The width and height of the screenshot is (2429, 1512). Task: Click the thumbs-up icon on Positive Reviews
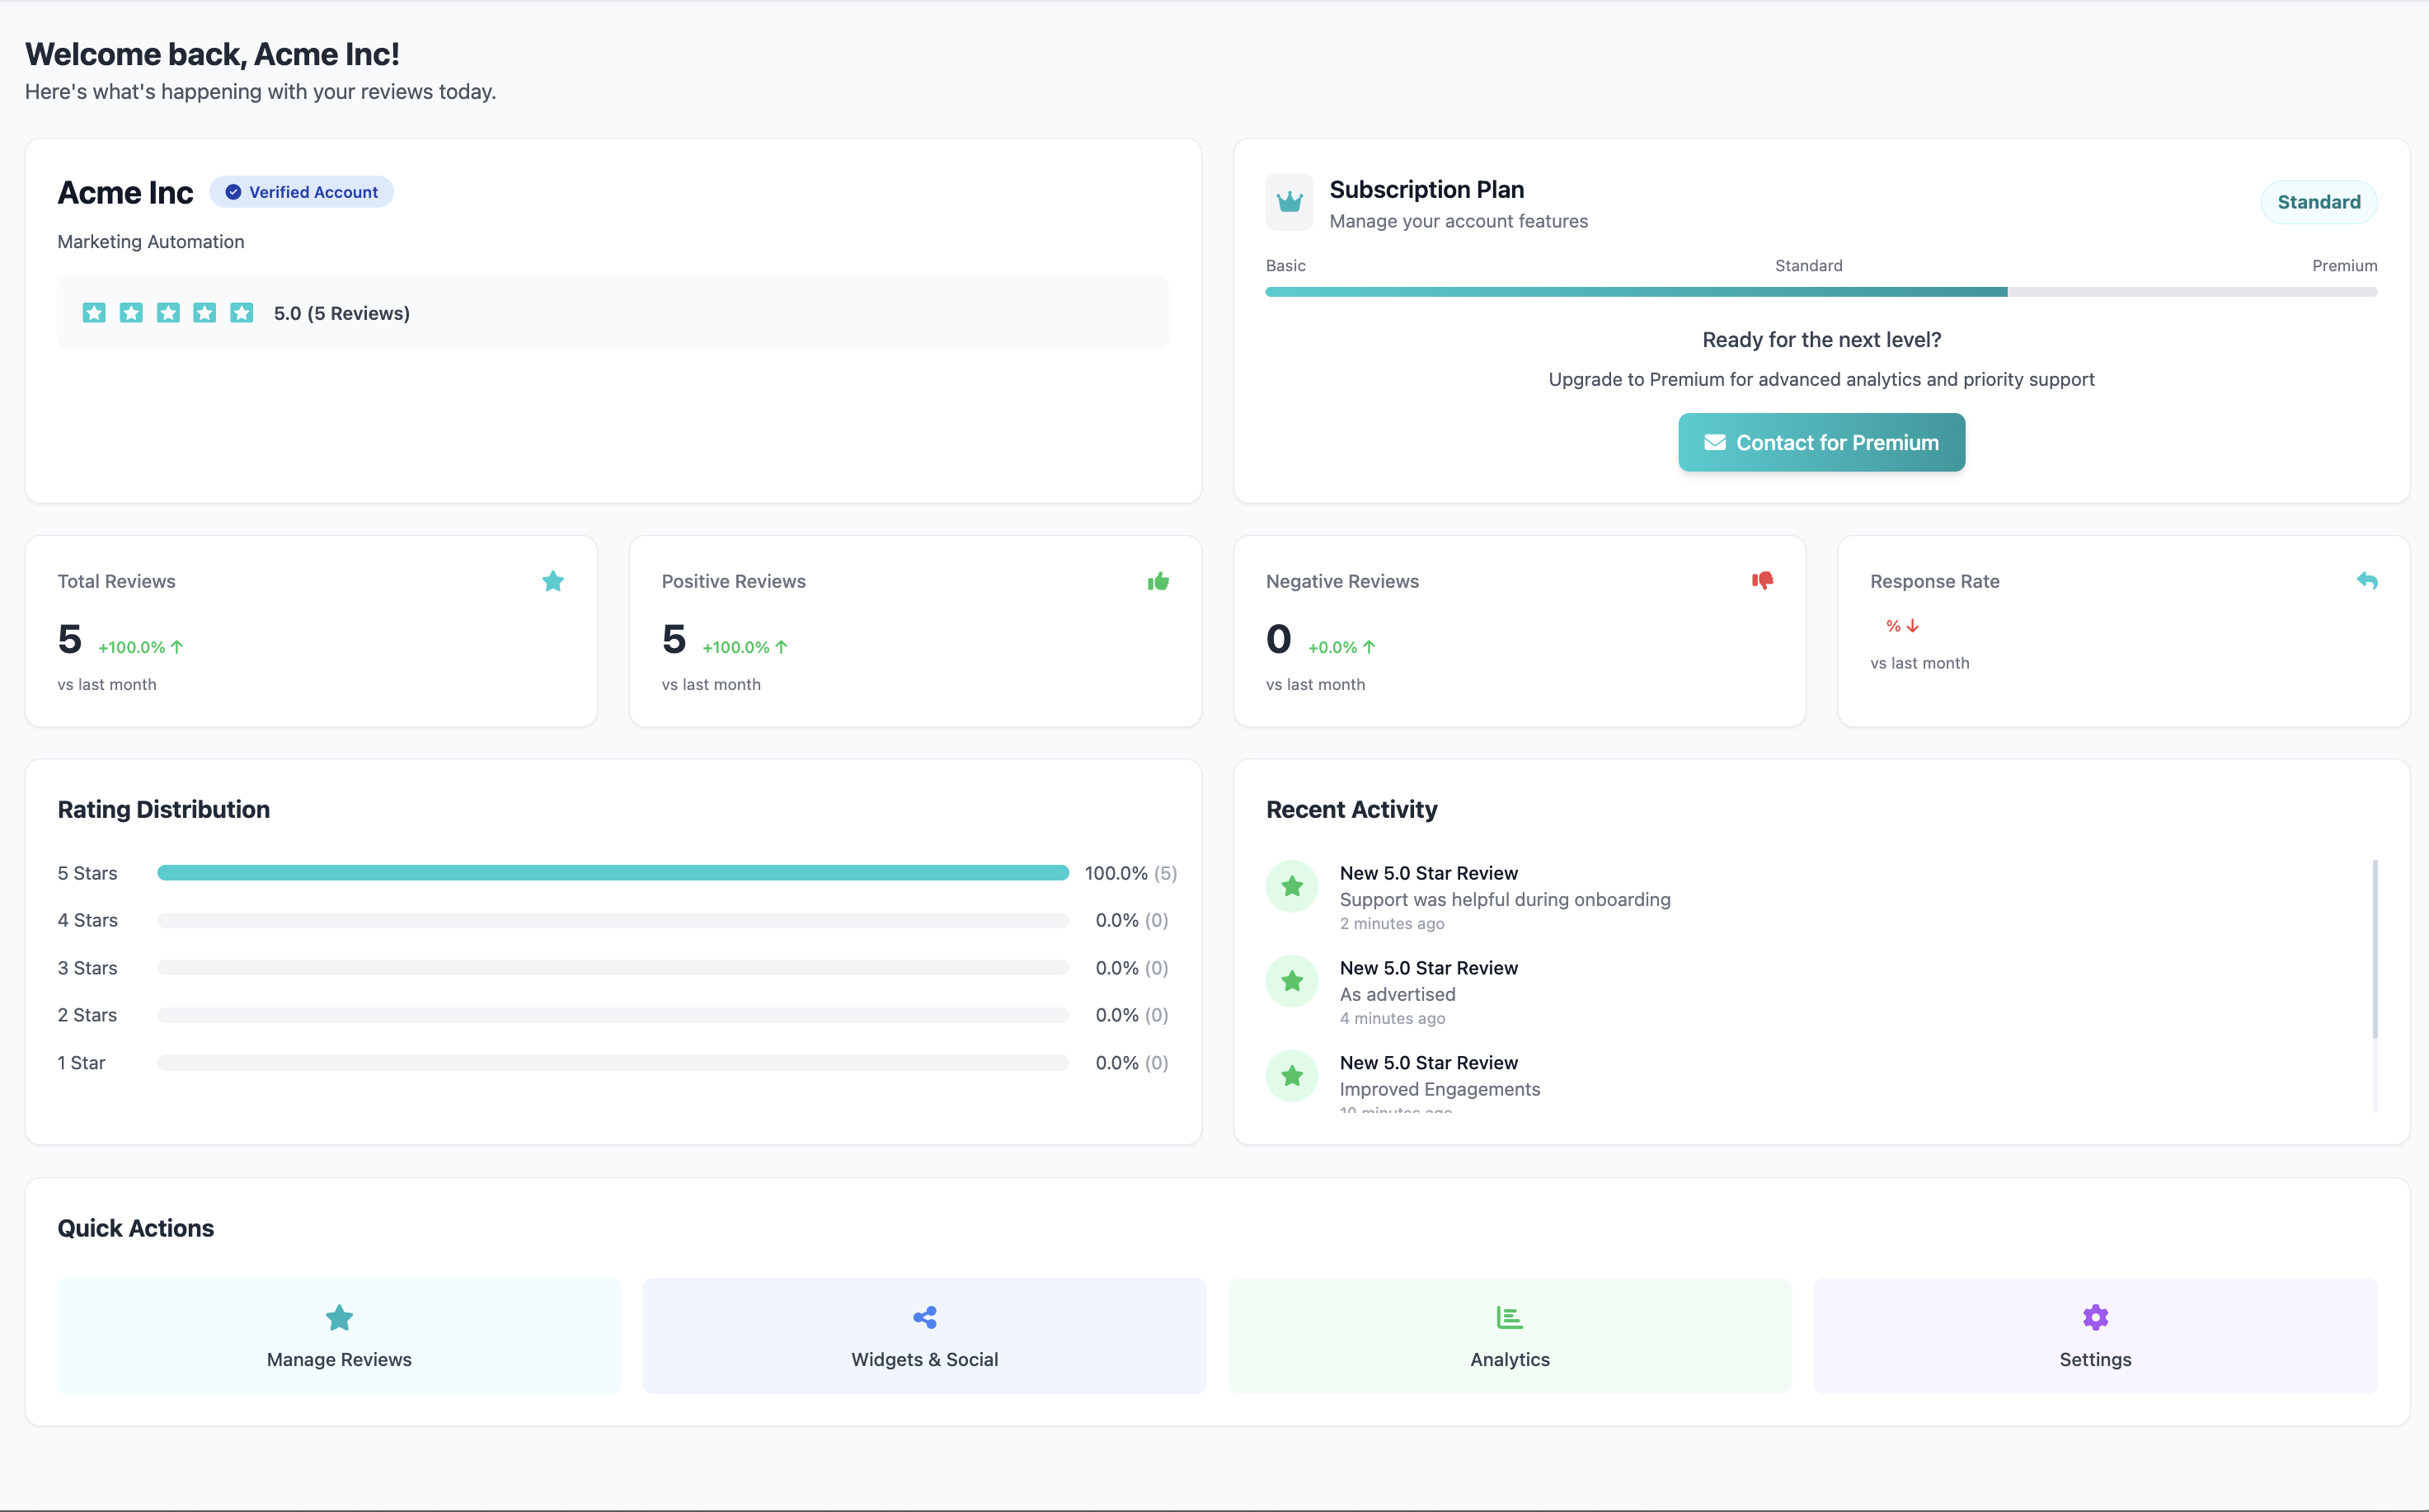(x=1158, y=581)
